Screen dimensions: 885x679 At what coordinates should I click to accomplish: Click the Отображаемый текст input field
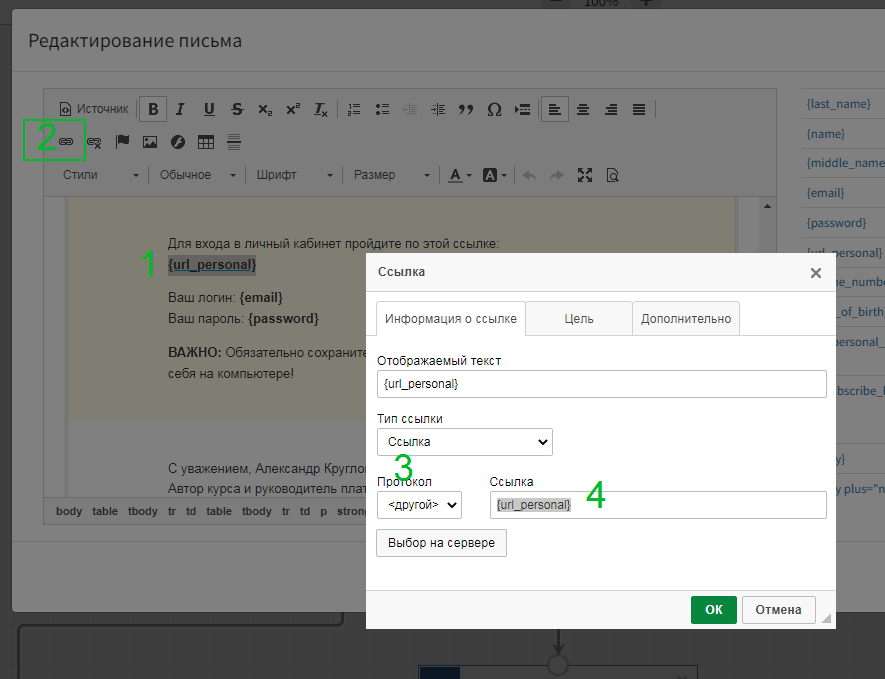coord(601,384)
